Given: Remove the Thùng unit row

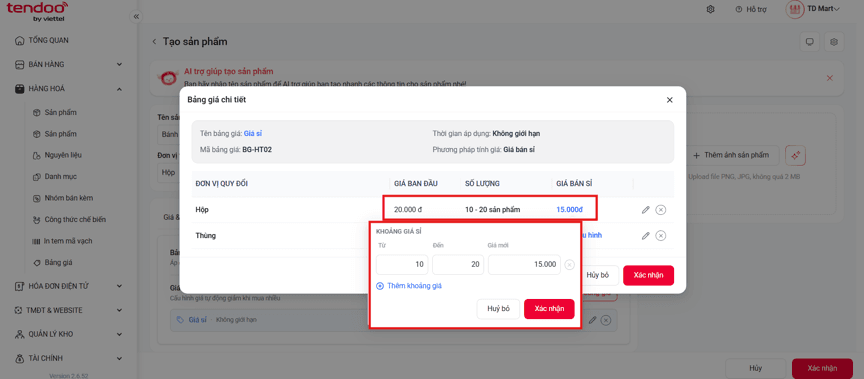Looking at the screenshot, I should click(661, 236).
